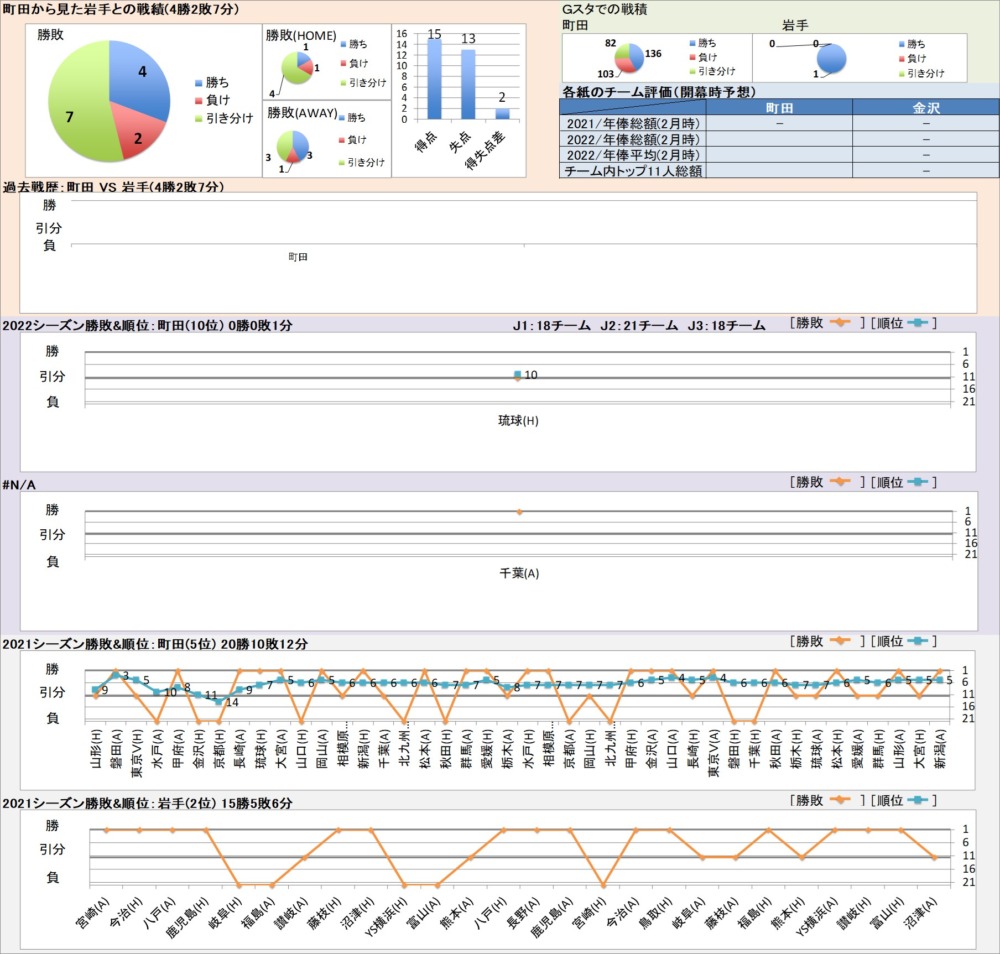The height and width of the screenshot is (954, 1000).
Task: Pick the small 得失点差 bar showing 2
Action: [x=502, y=113]
